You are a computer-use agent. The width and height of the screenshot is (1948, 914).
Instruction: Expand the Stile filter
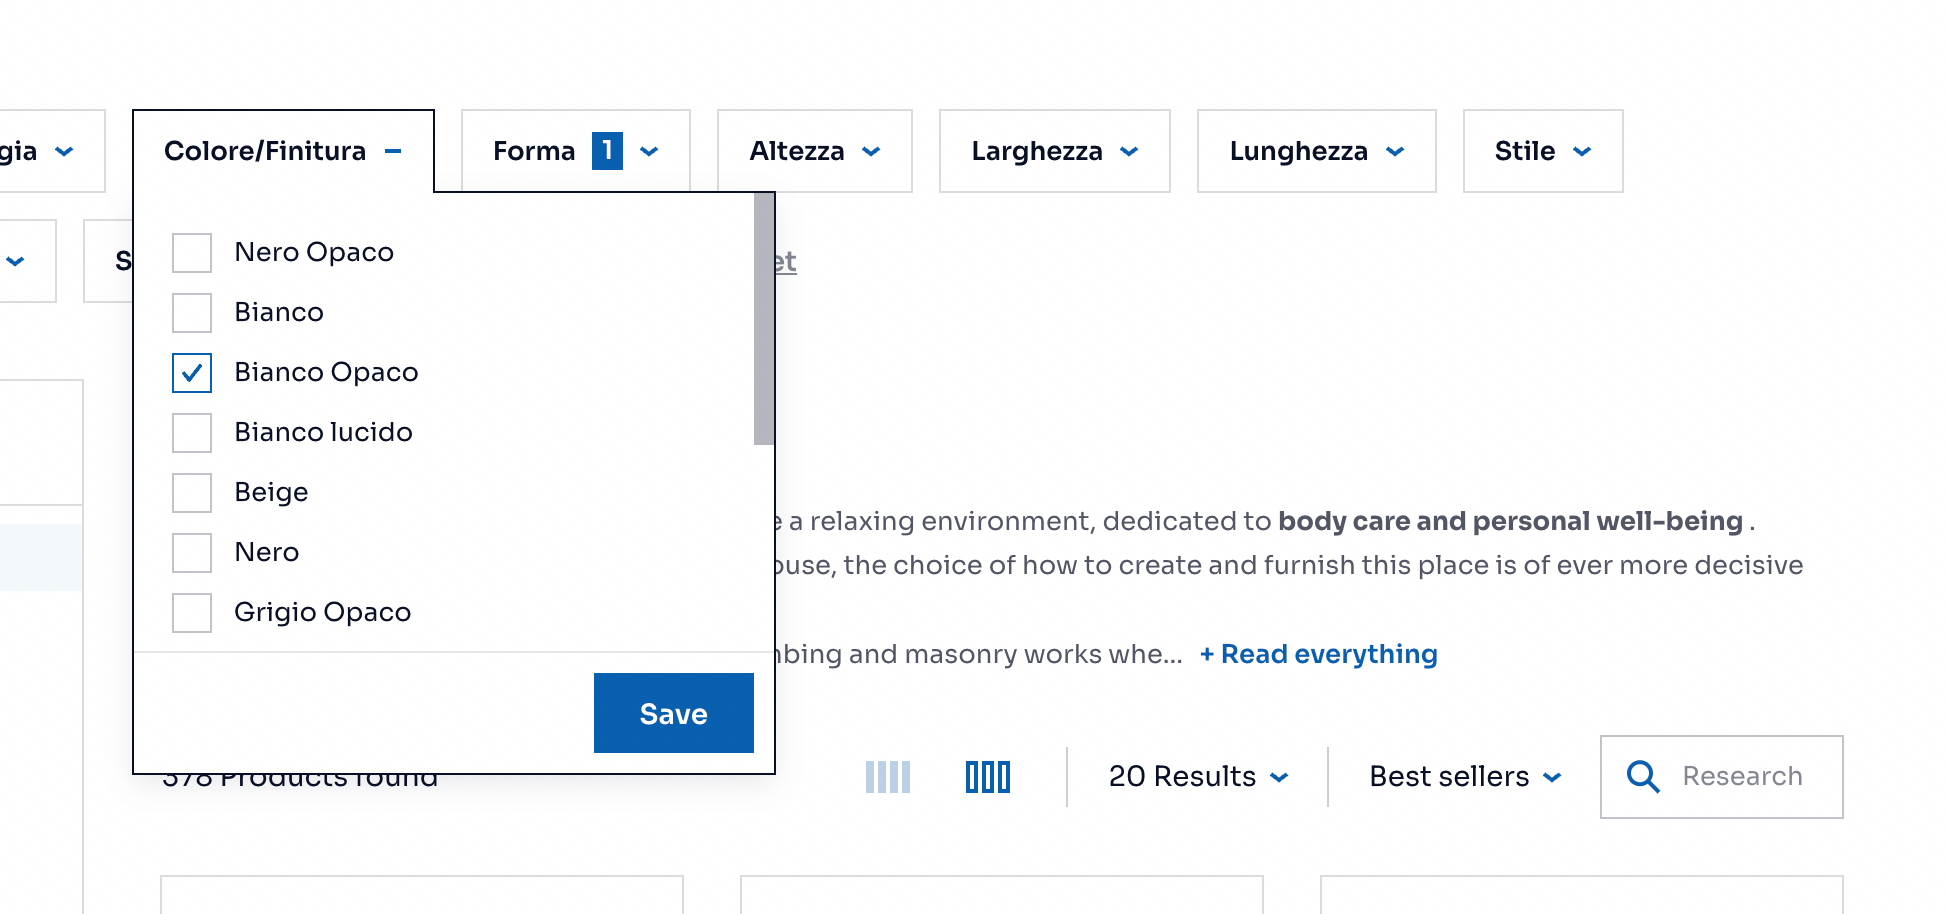tap(1542, 151)
